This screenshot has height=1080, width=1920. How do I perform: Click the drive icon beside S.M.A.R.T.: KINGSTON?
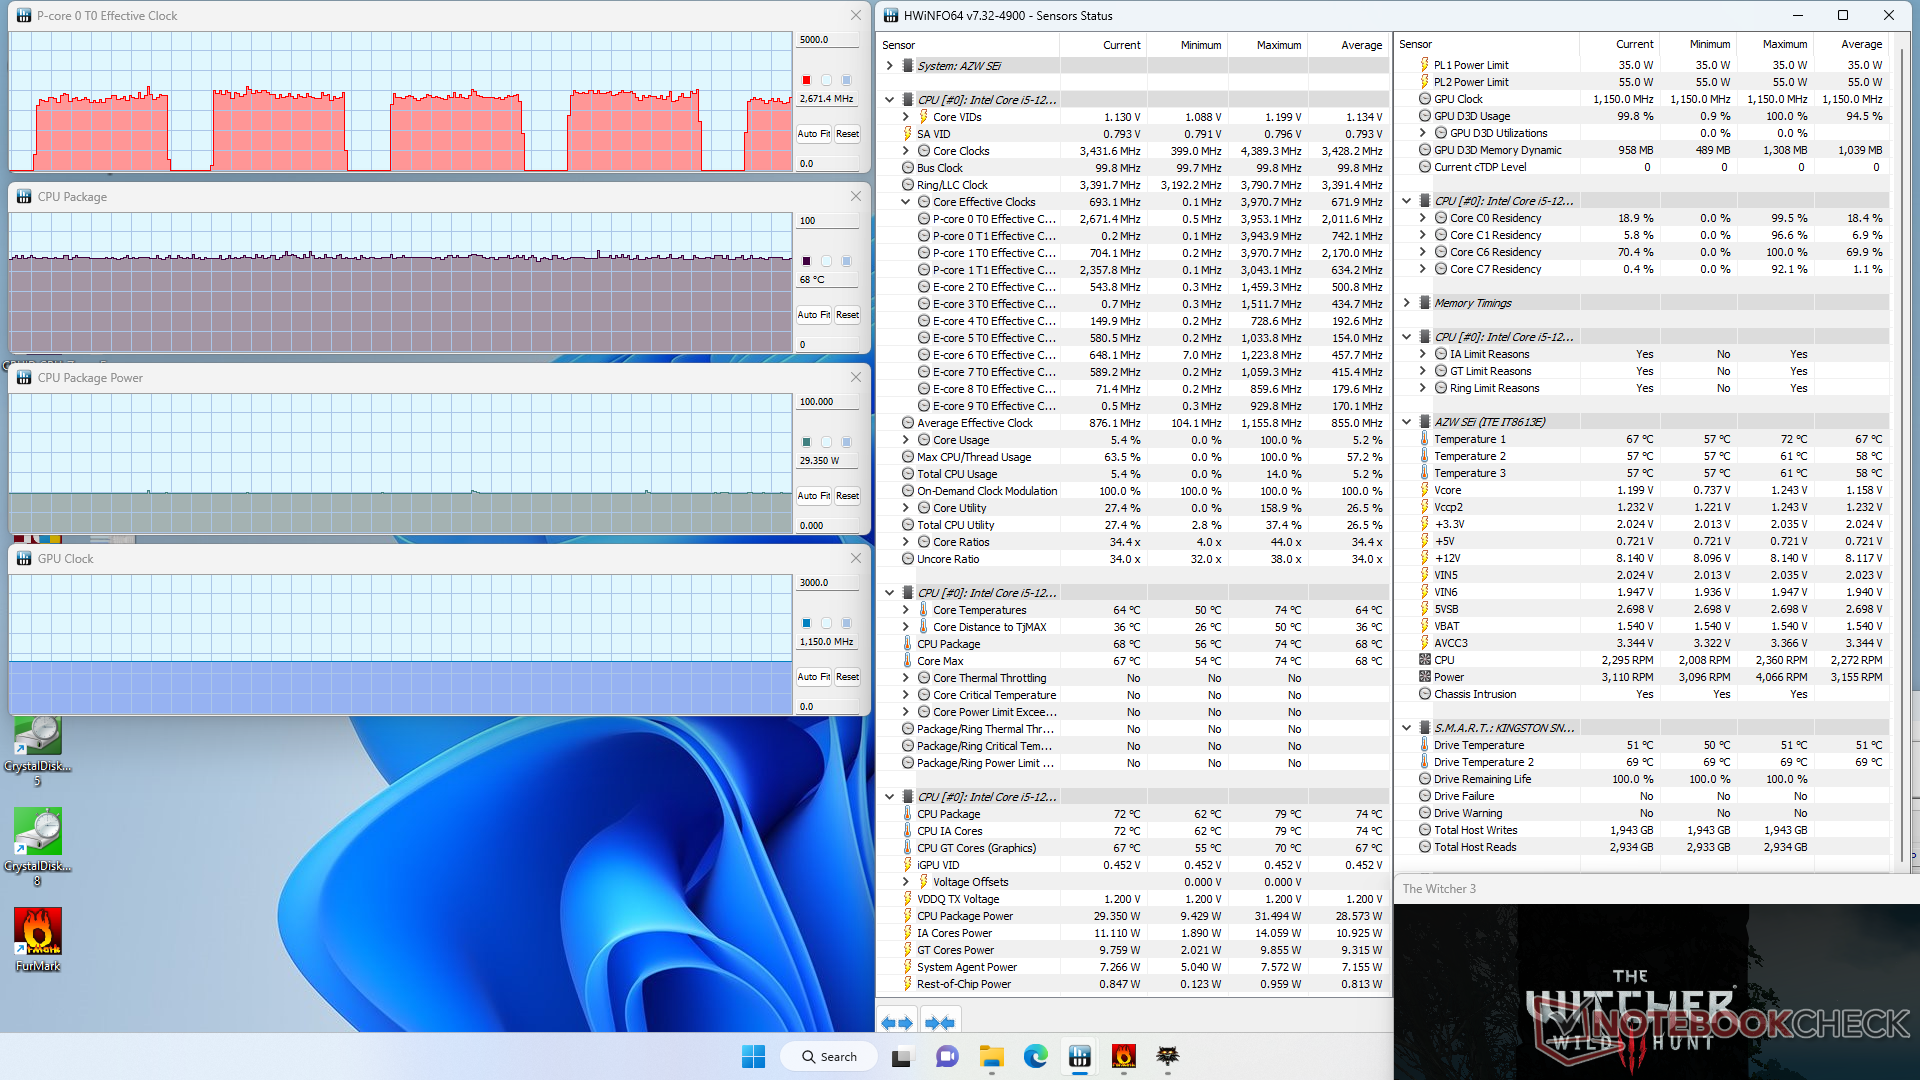tap(1424, 728)
